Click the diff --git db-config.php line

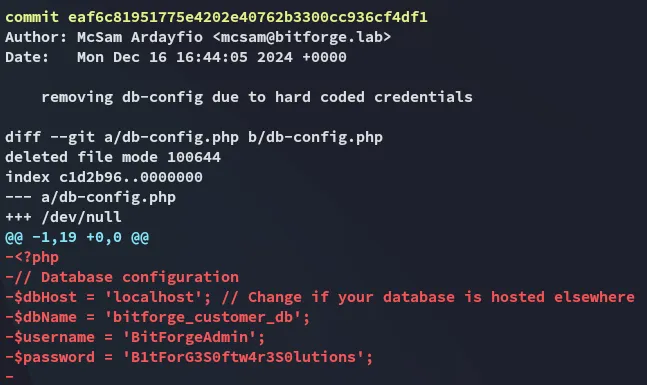click(194, 137)
